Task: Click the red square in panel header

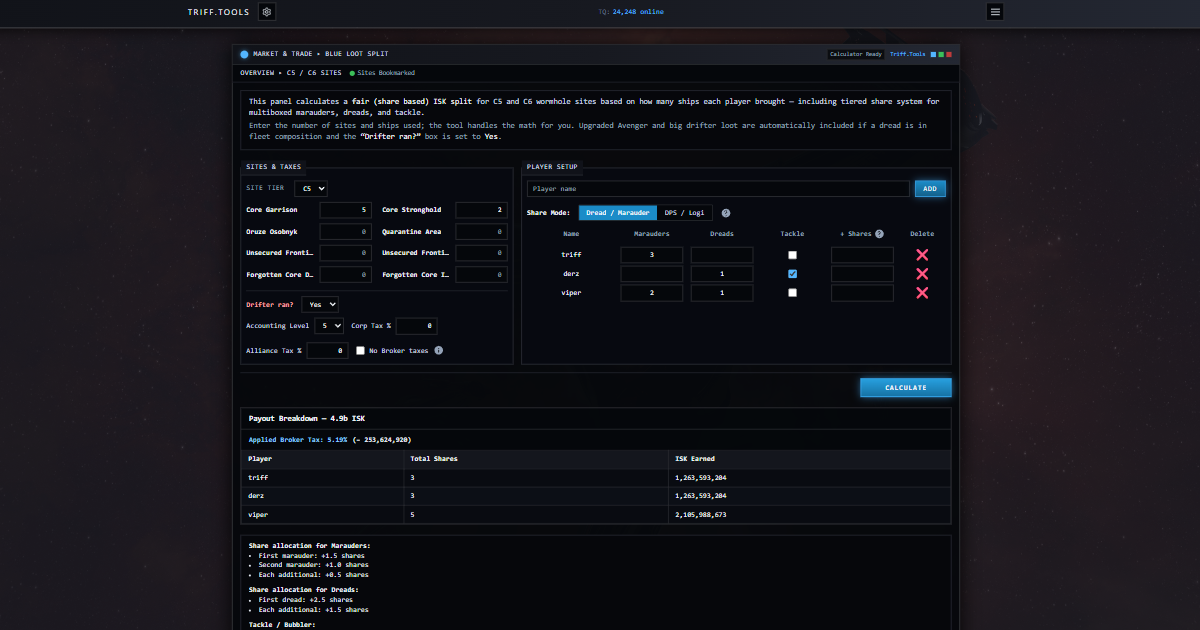Action: [949, 54]
